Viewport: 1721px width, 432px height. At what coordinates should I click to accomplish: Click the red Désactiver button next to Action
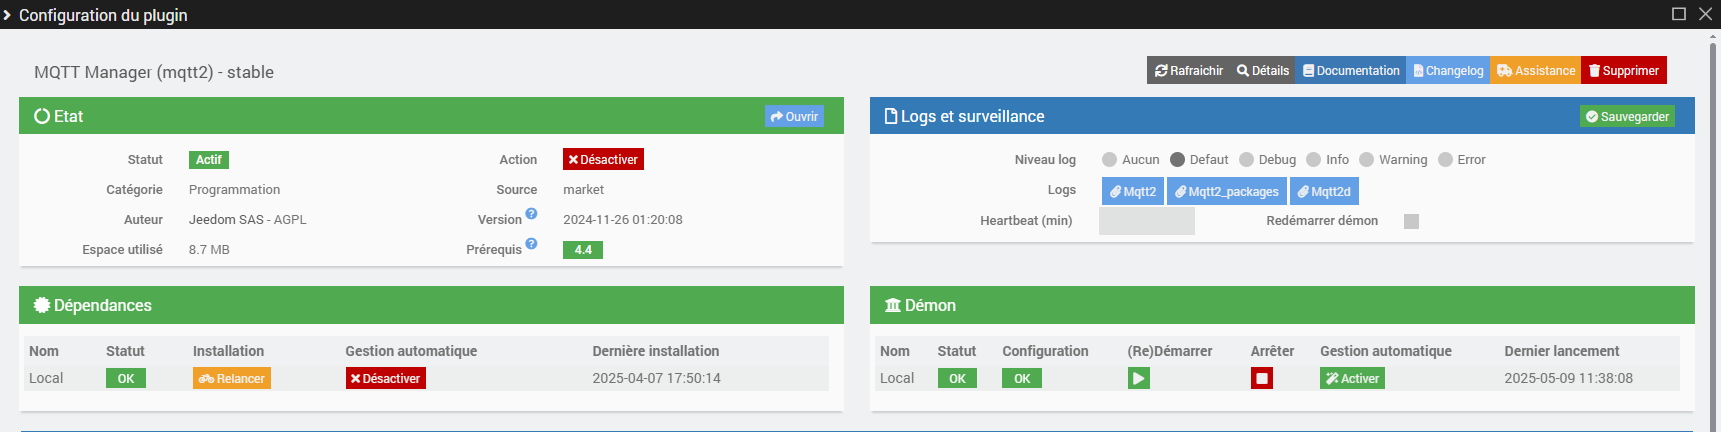(x=603, y=159)
